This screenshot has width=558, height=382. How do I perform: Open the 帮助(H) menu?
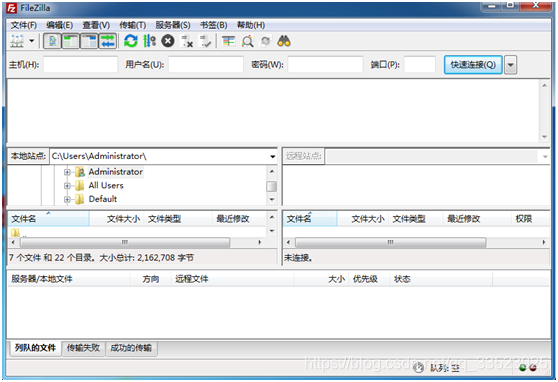[251, 25]
